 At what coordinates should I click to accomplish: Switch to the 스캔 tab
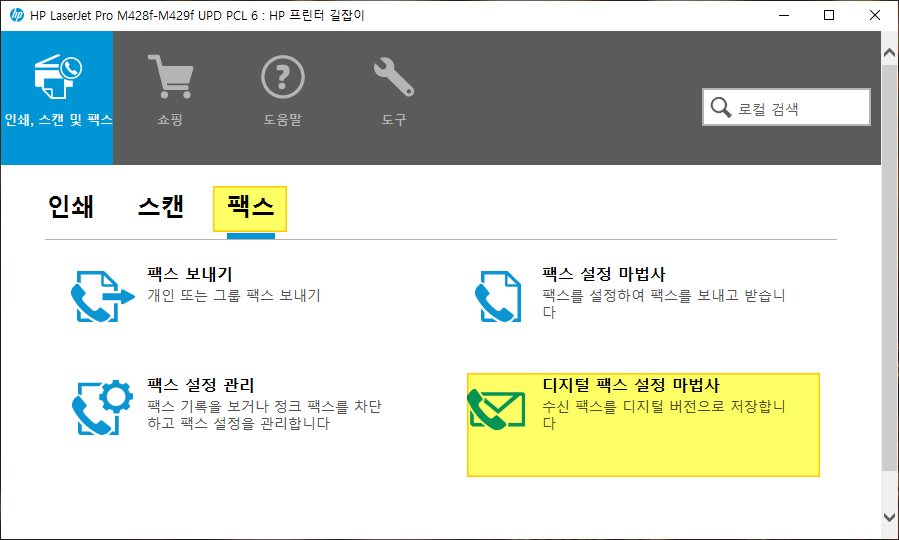161,206
